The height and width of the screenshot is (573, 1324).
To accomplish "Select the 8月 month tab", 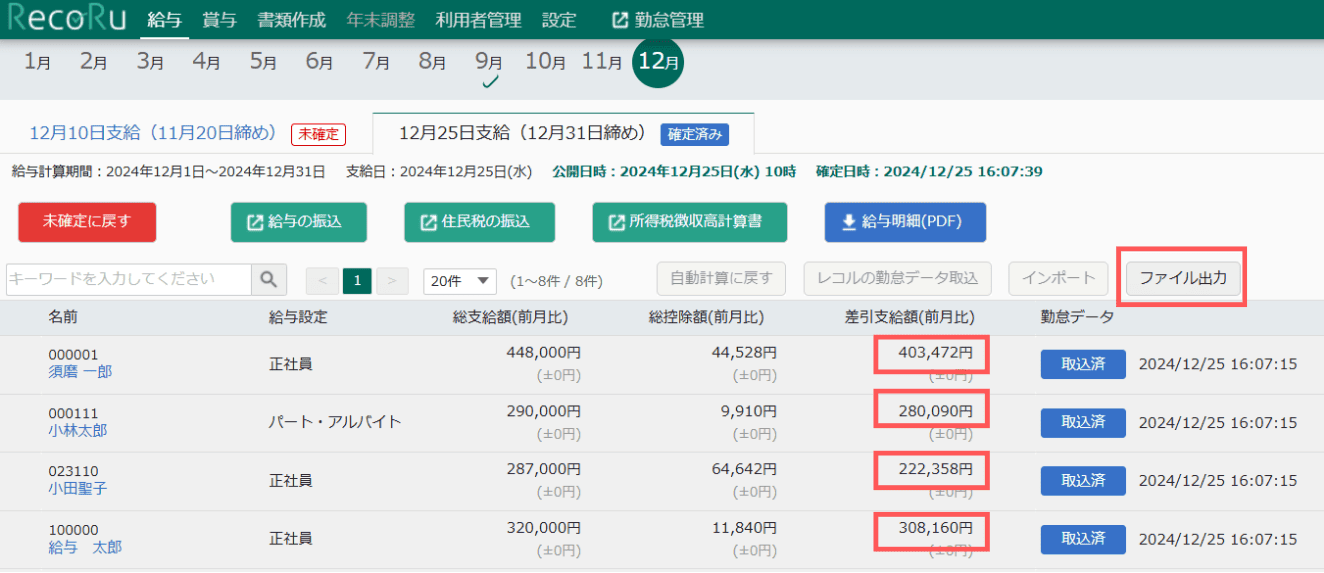I will tap(432, 61).
